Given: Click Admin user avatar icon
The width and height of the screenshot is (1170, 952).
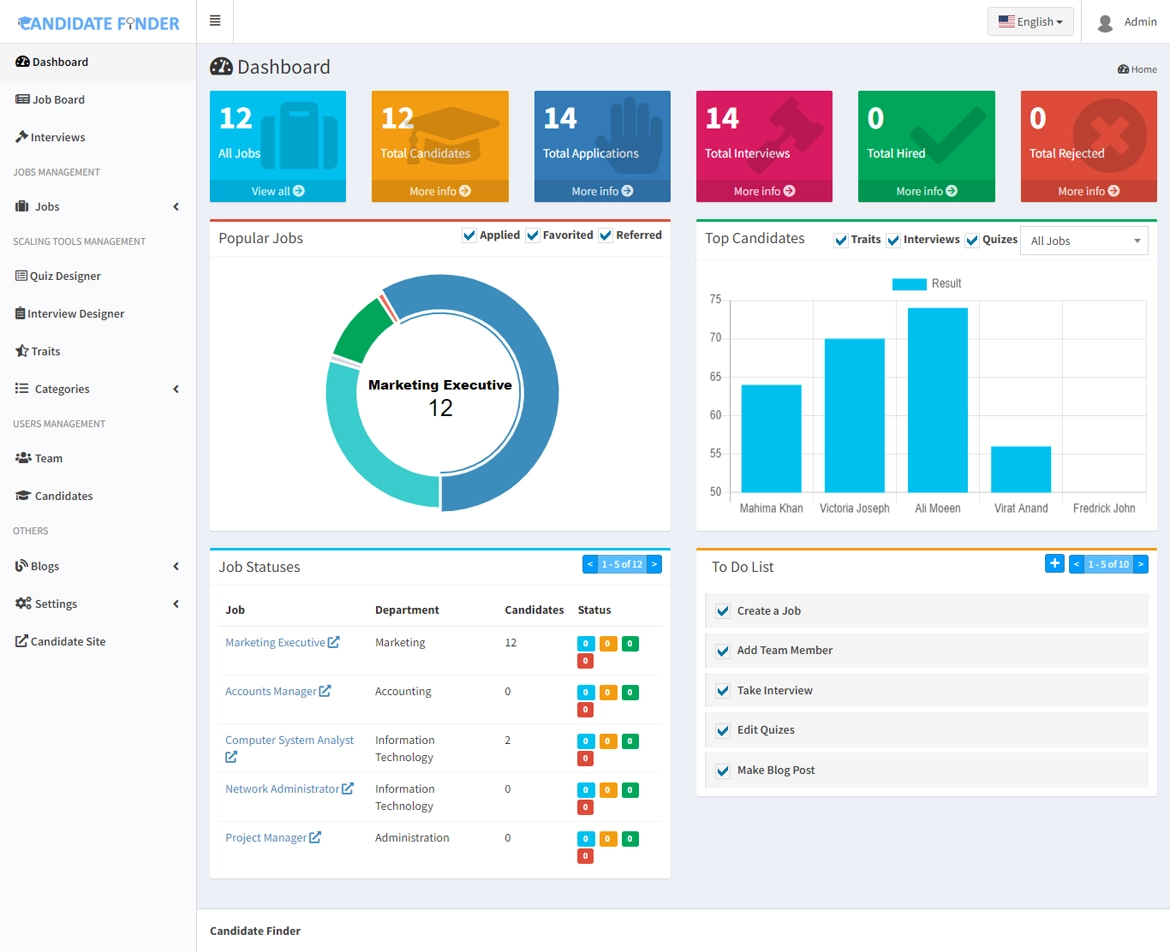Looking at the screenshot, I should pyautogui.click(x=1105, y=23).
